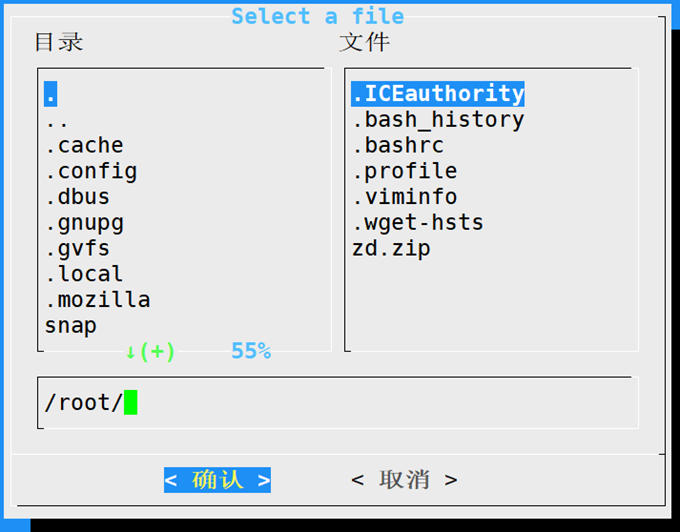Select the .gnupg directory
This screenshot has height=532, width=680.
coord(84,223)
